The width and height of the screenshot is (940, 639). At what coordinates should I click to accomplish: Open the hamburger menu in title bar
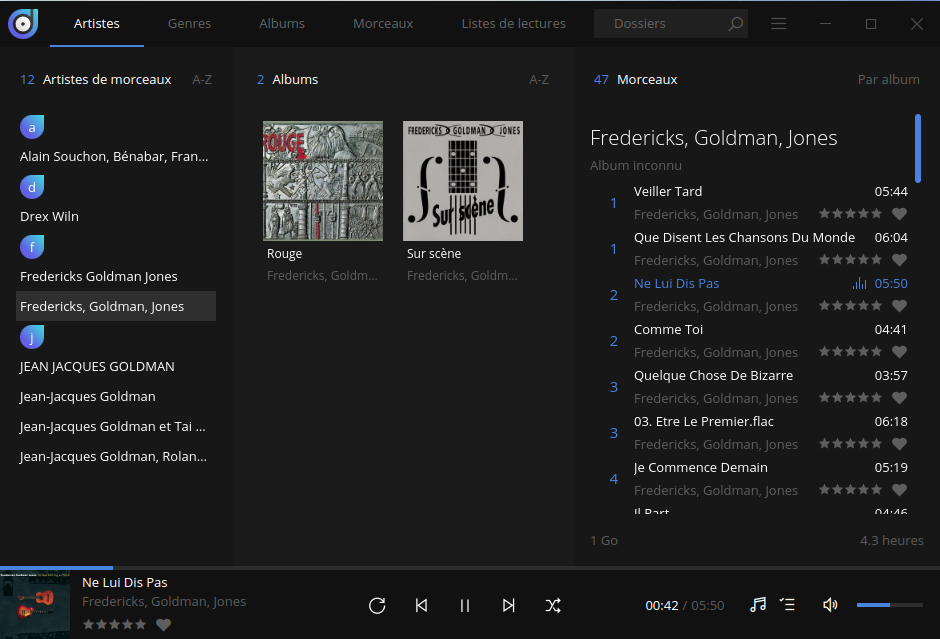tap(779, 24)
